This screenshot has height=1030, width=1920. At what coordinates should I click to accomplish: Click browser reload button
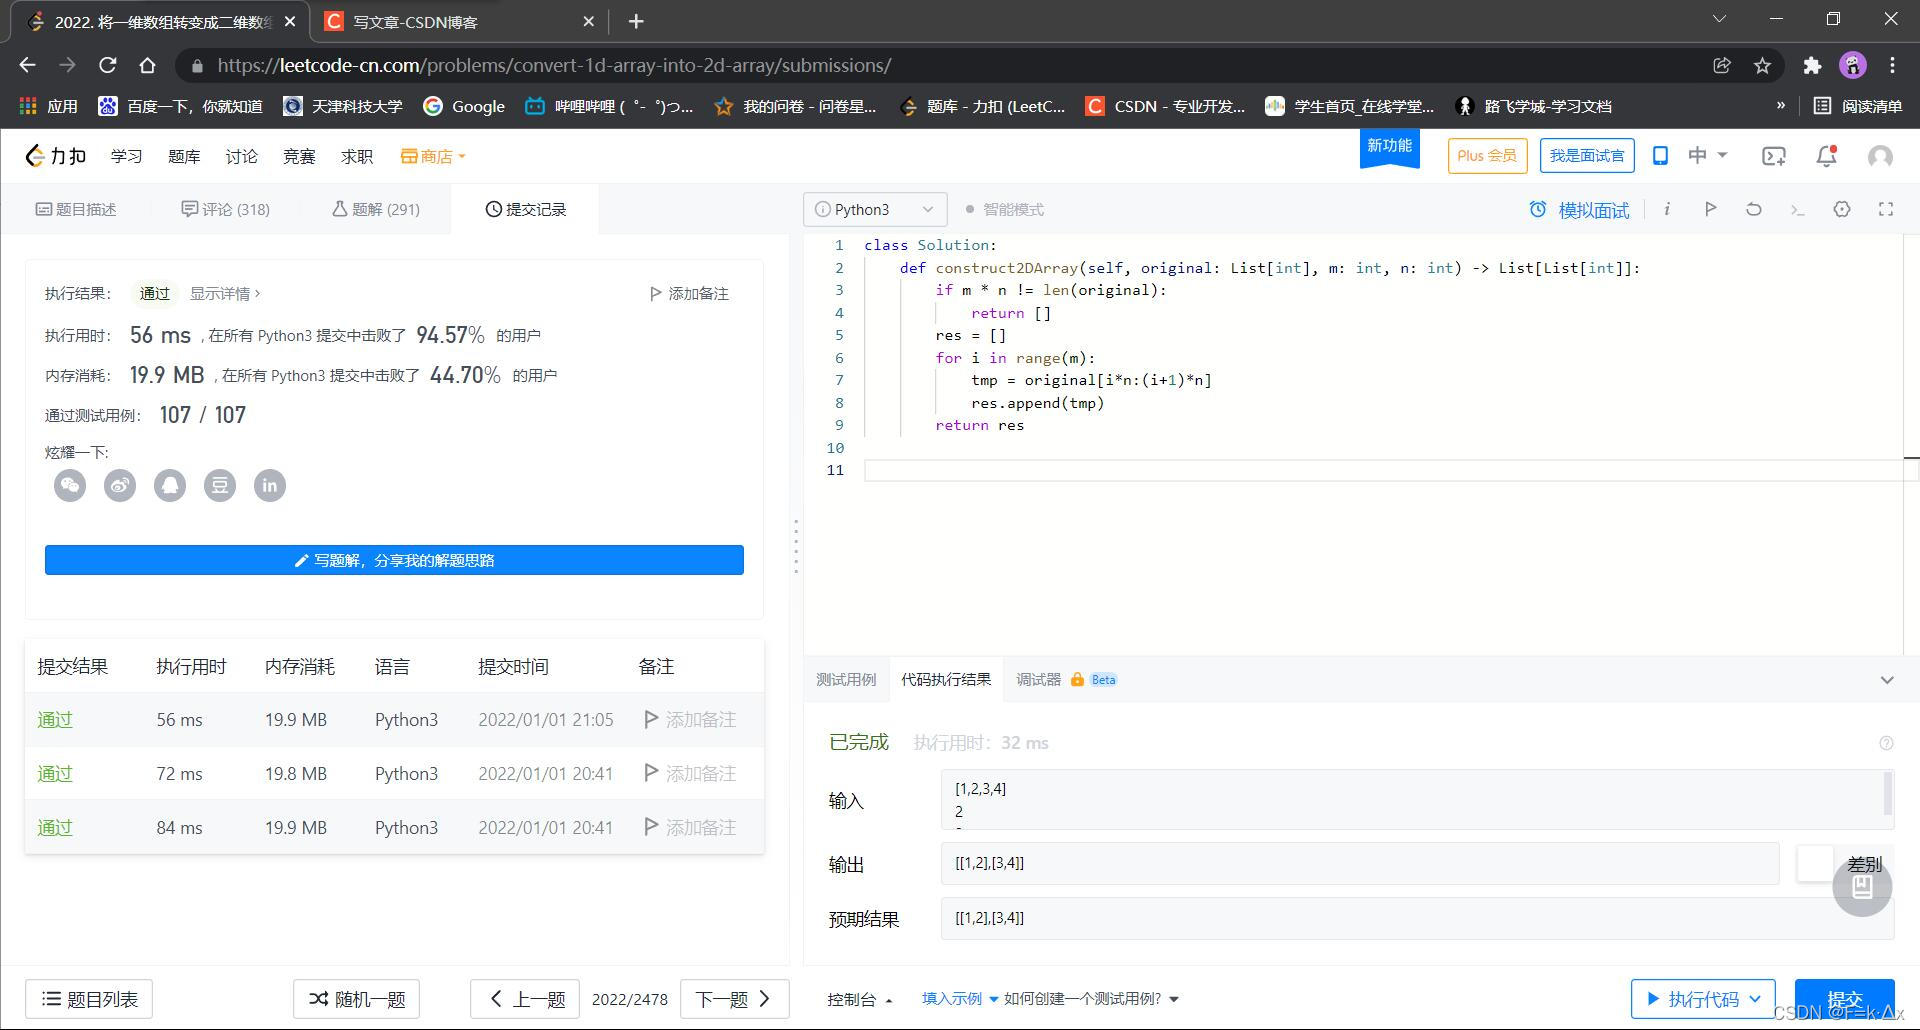[x=107, y=65]
